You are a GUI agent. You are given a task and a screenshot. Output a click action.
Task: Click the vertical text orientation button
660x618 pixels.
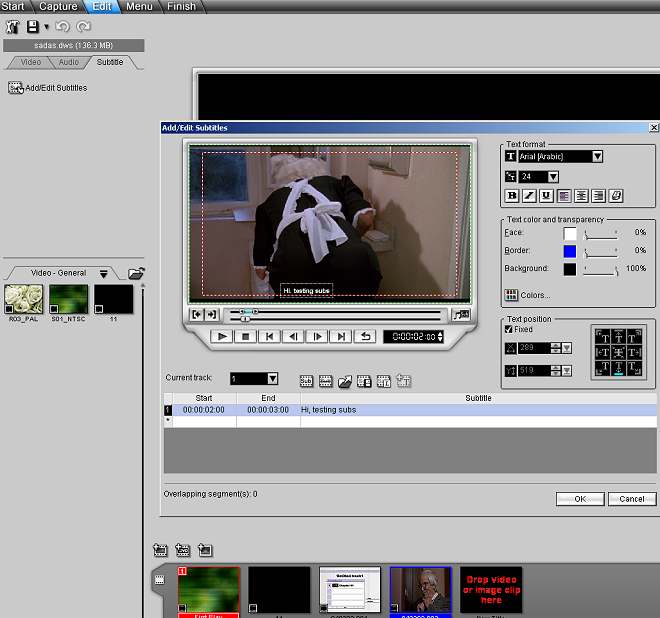[x=616, y=196]
